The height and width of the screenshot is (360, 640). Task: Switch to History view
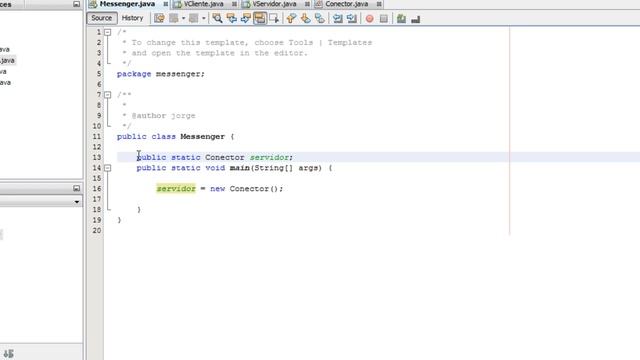132,18
